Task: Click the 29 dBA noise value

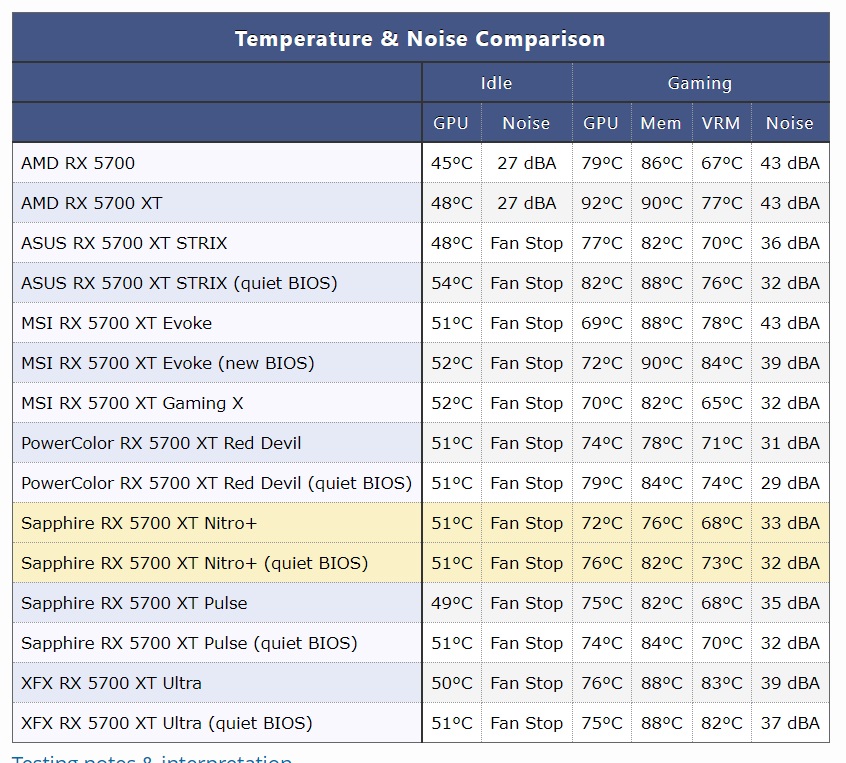Action: coord(790,483)
